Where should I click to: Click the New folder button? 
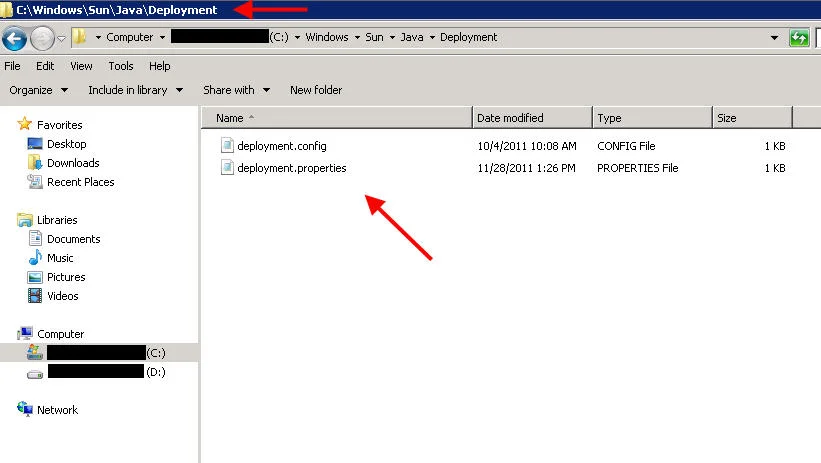point(316,90)
